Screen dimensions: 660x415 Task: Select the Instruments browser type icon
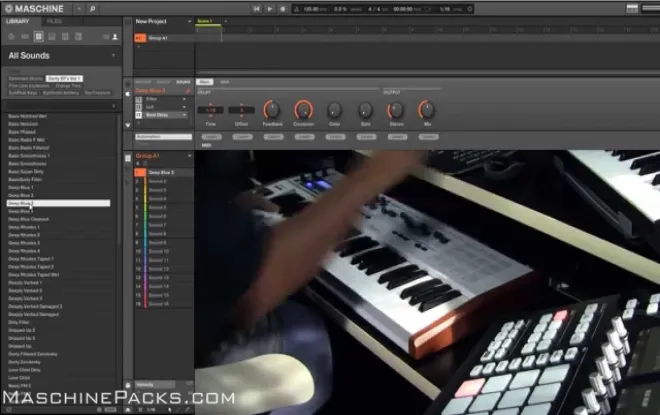pyautogui.click(x=52, y=37)
